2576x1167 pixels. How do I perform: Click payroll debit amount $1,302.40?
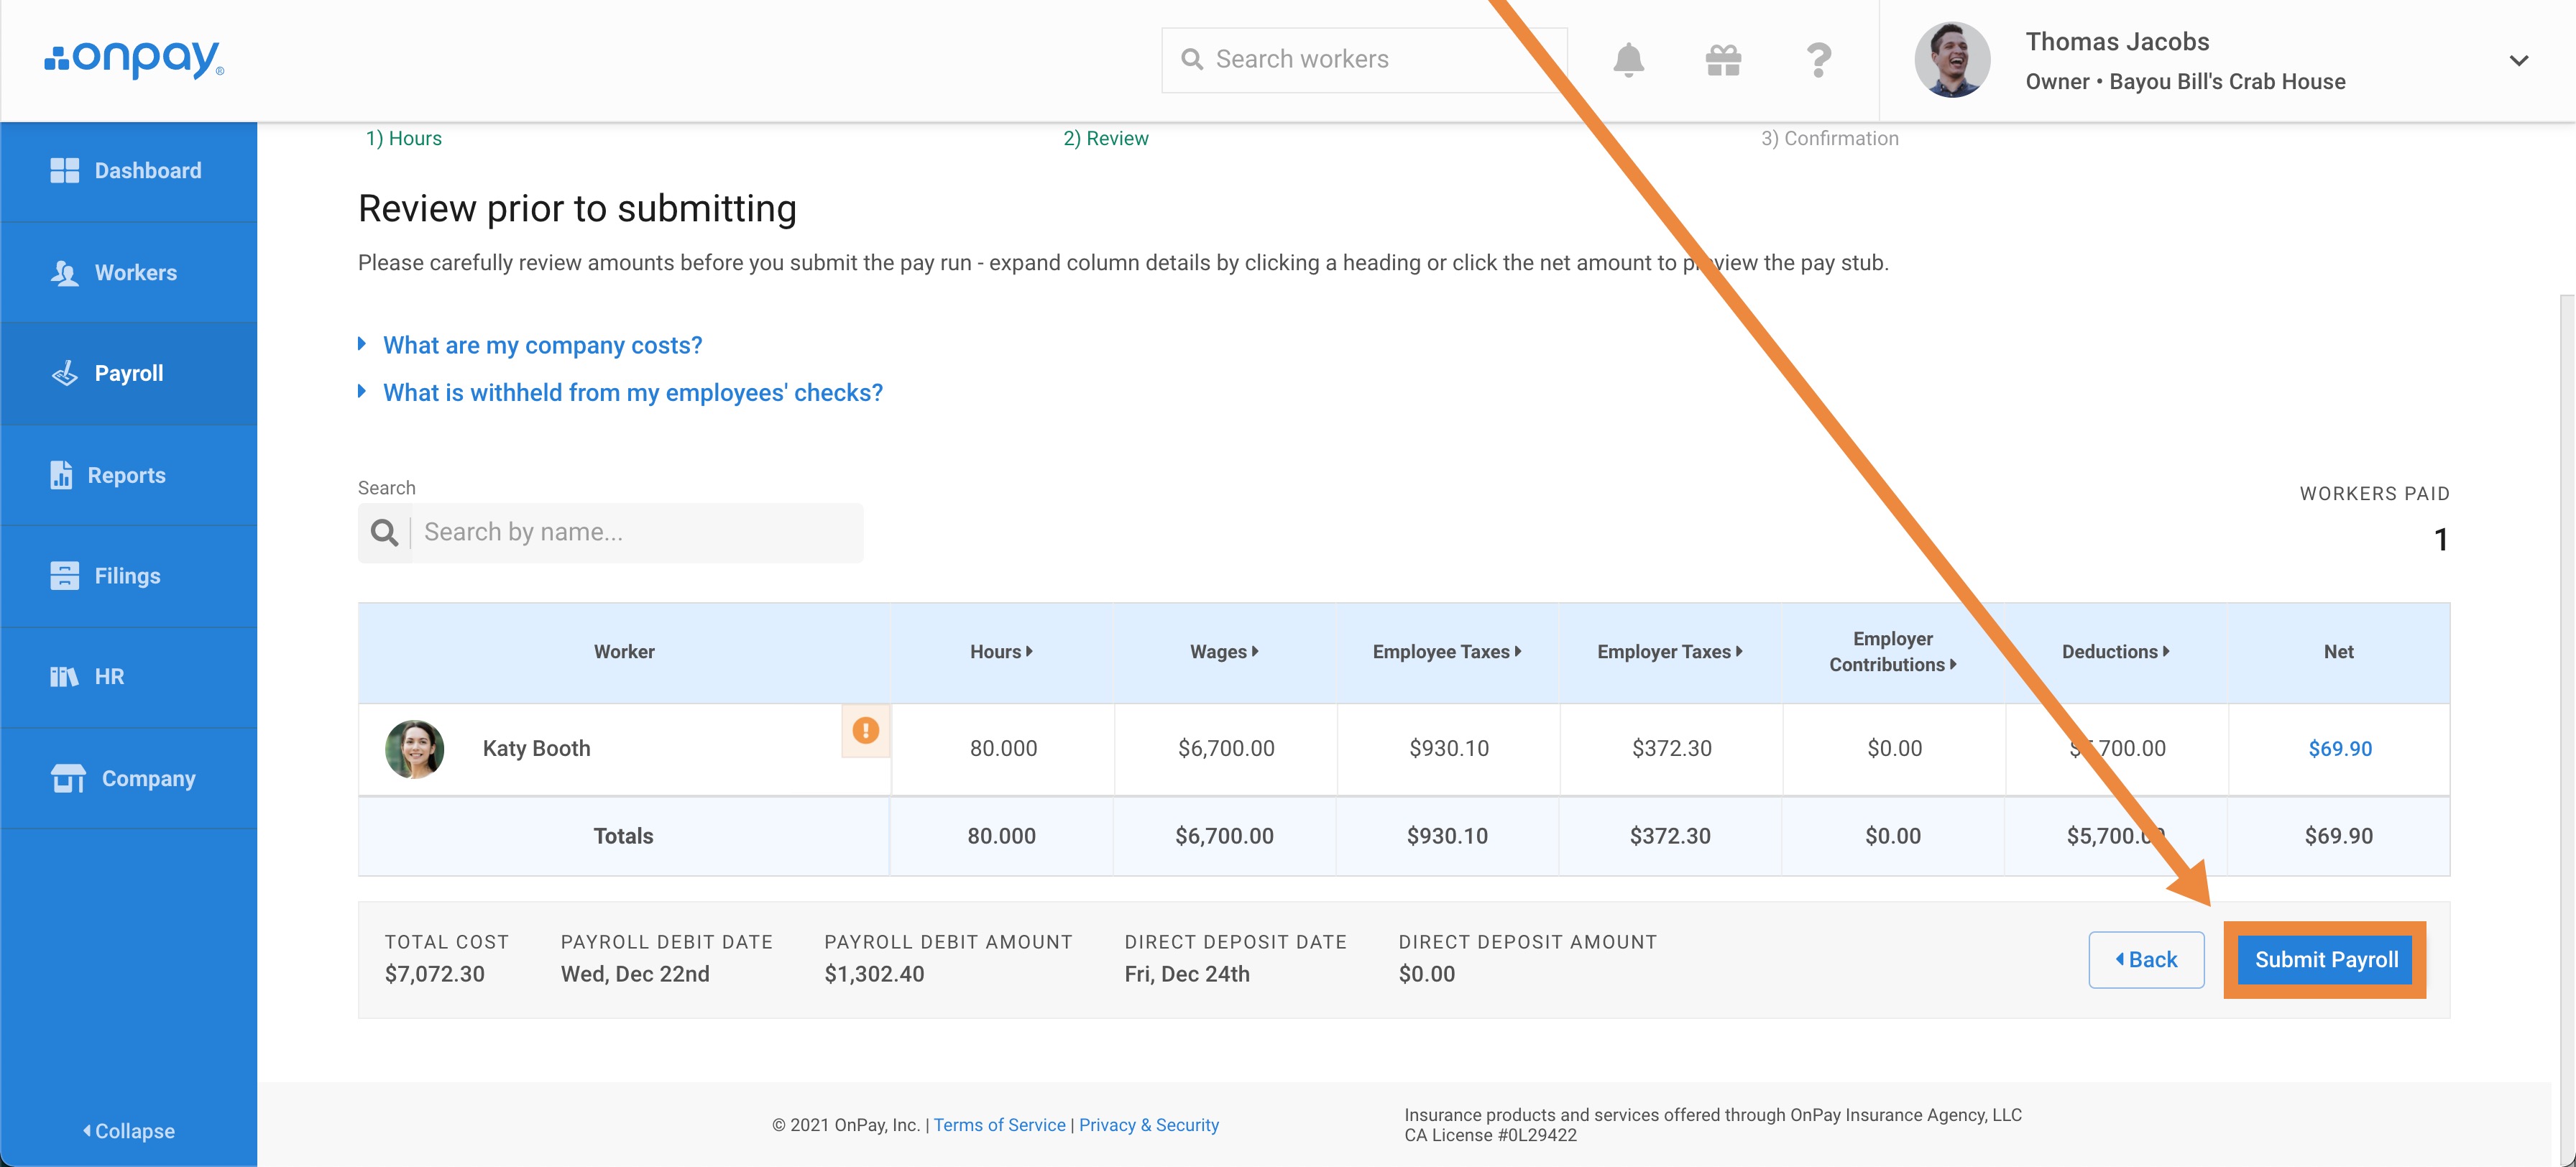point(874,974)
